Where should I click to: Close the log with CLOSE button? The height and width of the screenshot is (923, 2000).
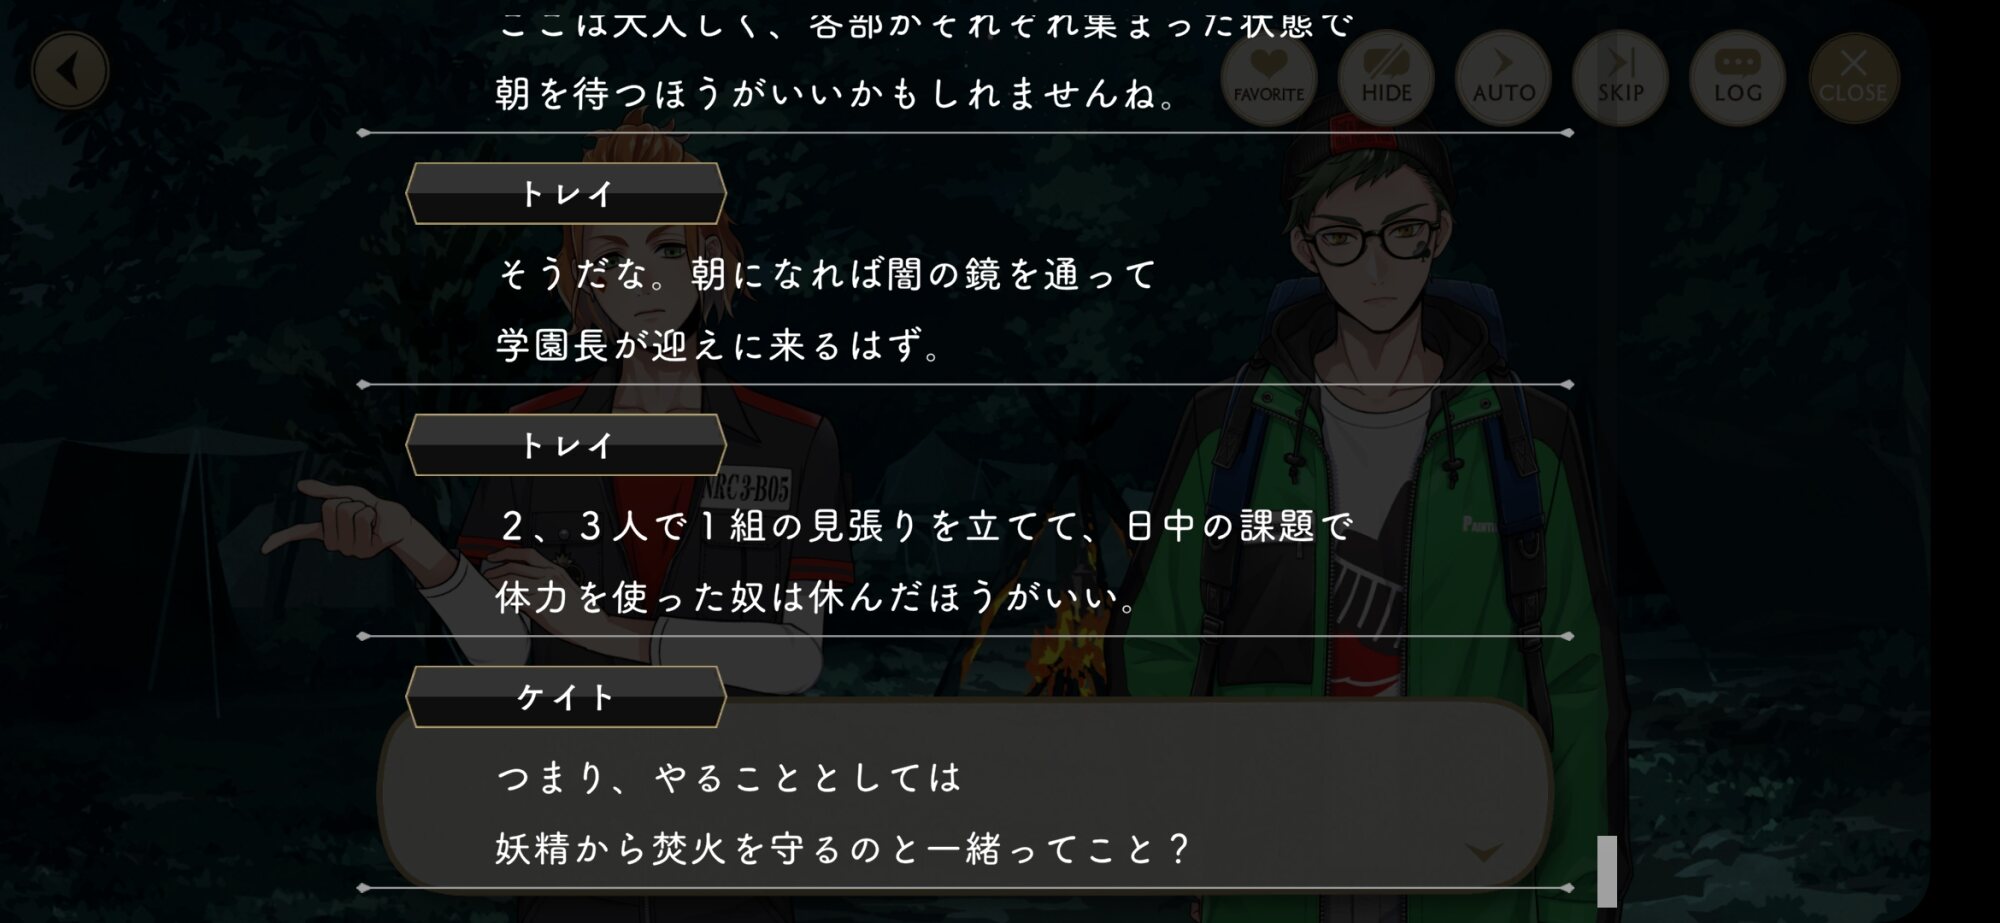tap(1853, 77)
